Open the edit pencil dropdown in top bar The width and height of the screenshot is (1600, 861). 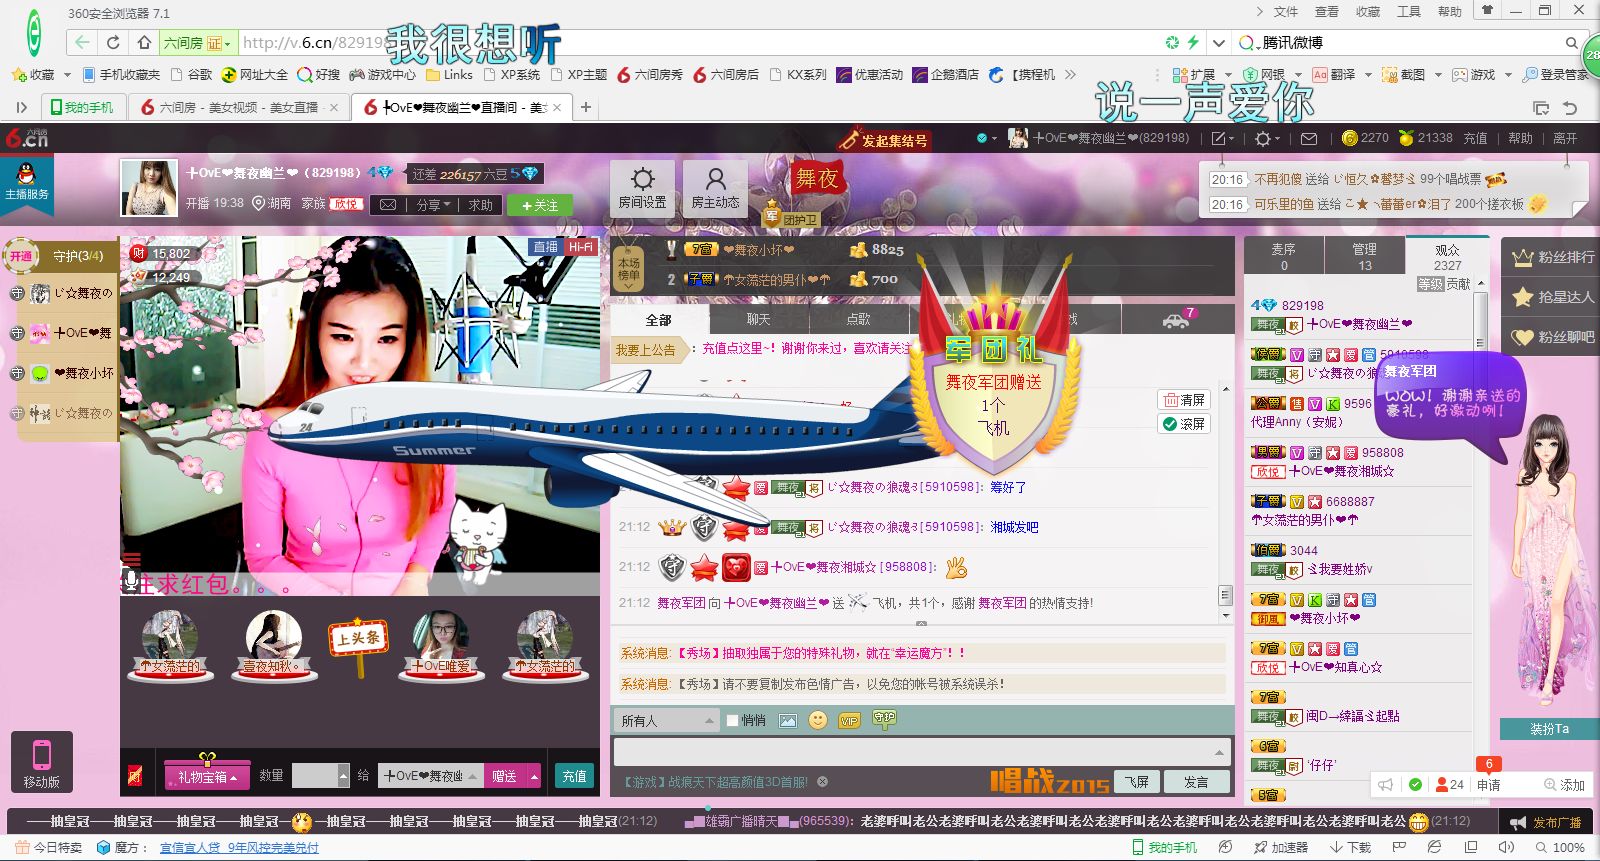tap(1223, 138)
